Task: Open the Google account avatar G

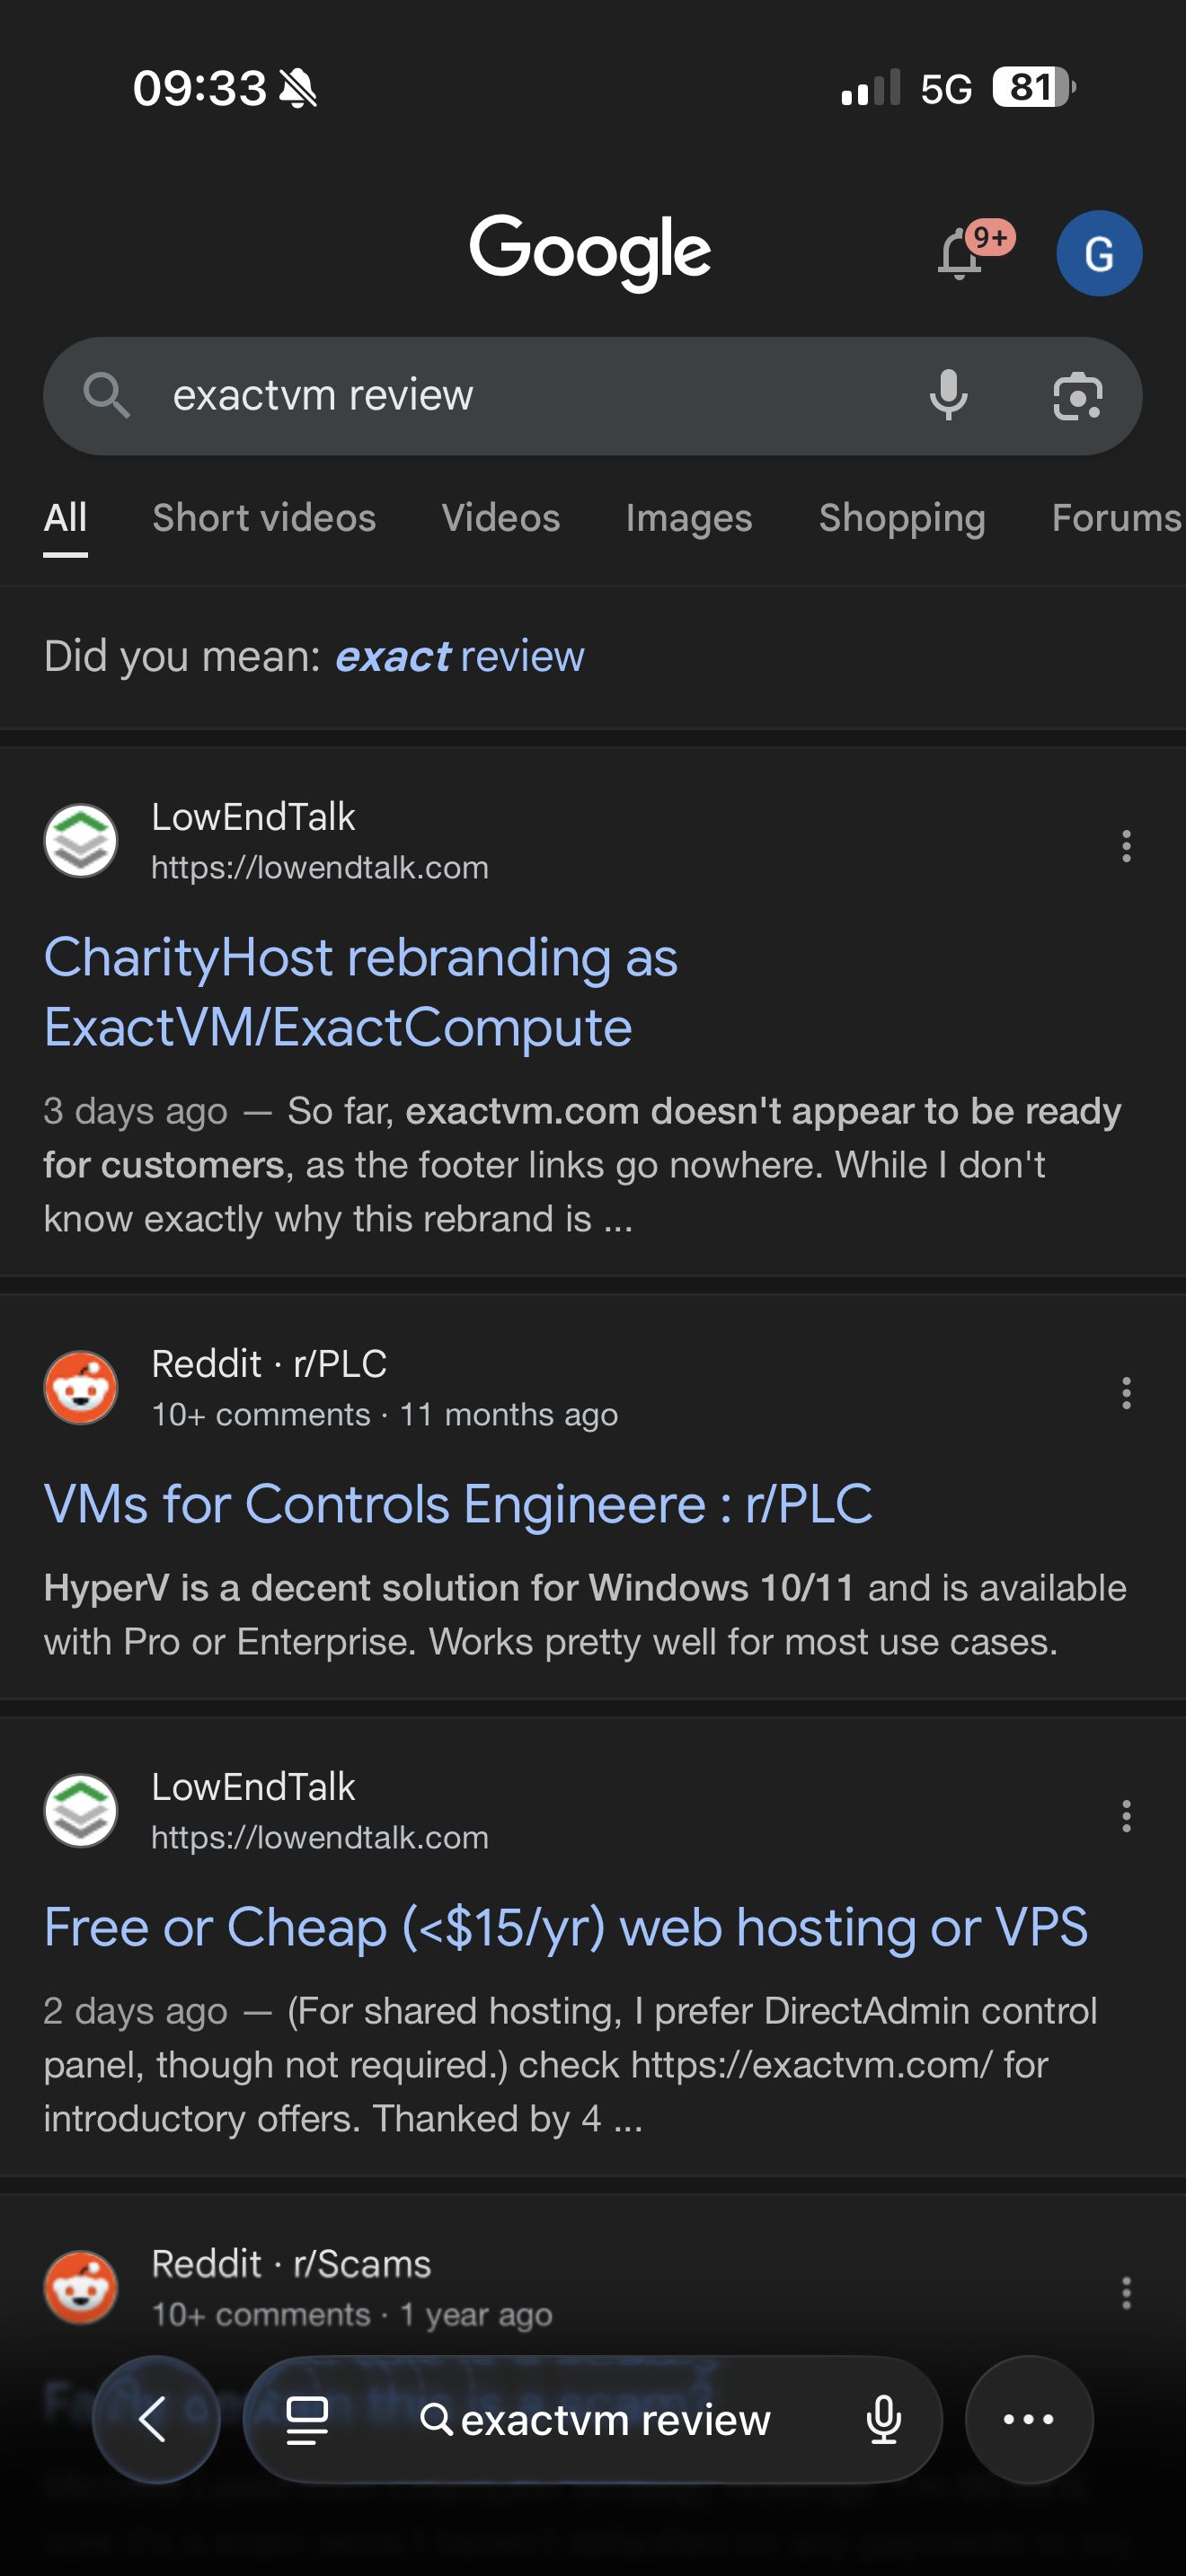Action: tap(1099, 253)
